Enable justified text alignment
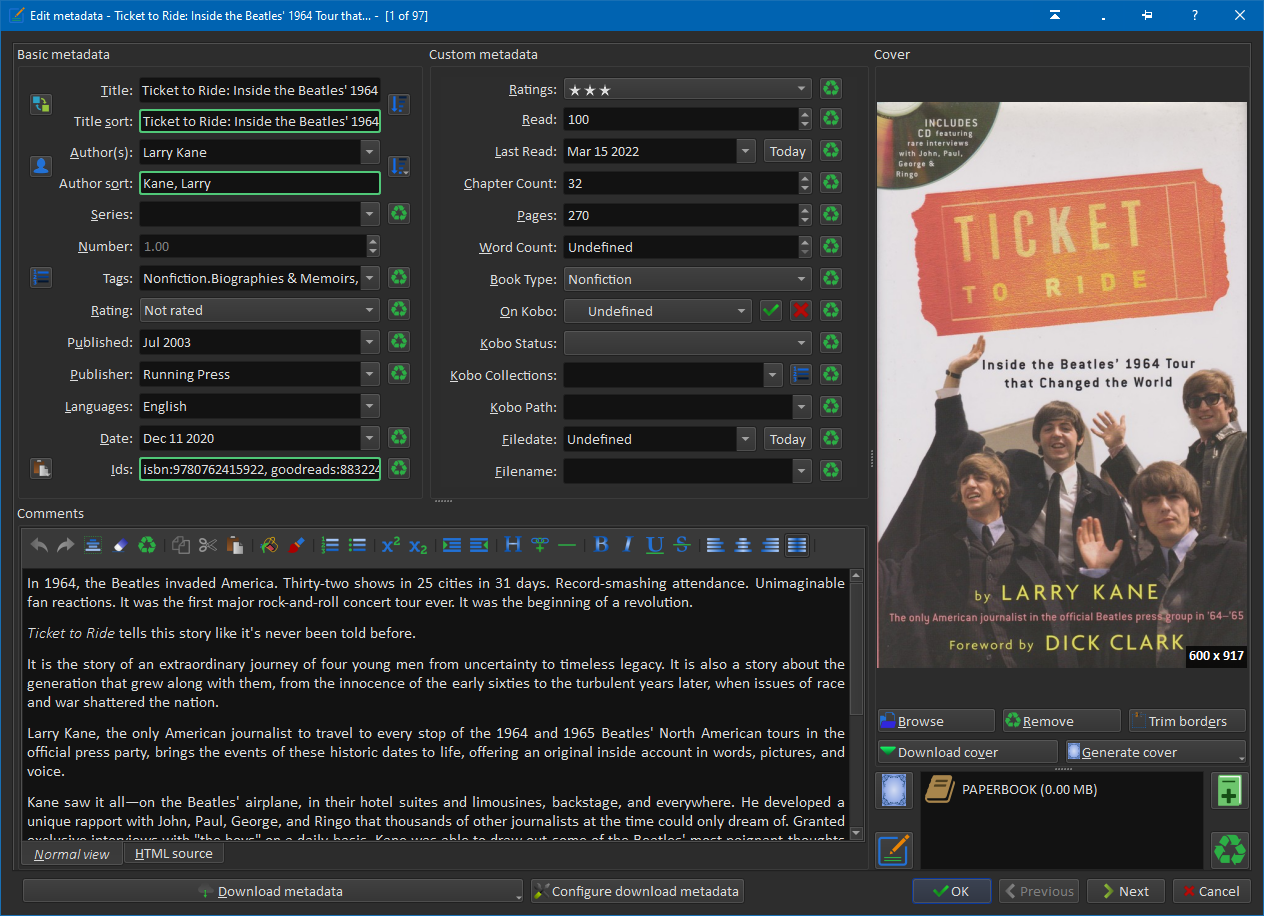This screenshot has width=1264, height=916. 797,545
